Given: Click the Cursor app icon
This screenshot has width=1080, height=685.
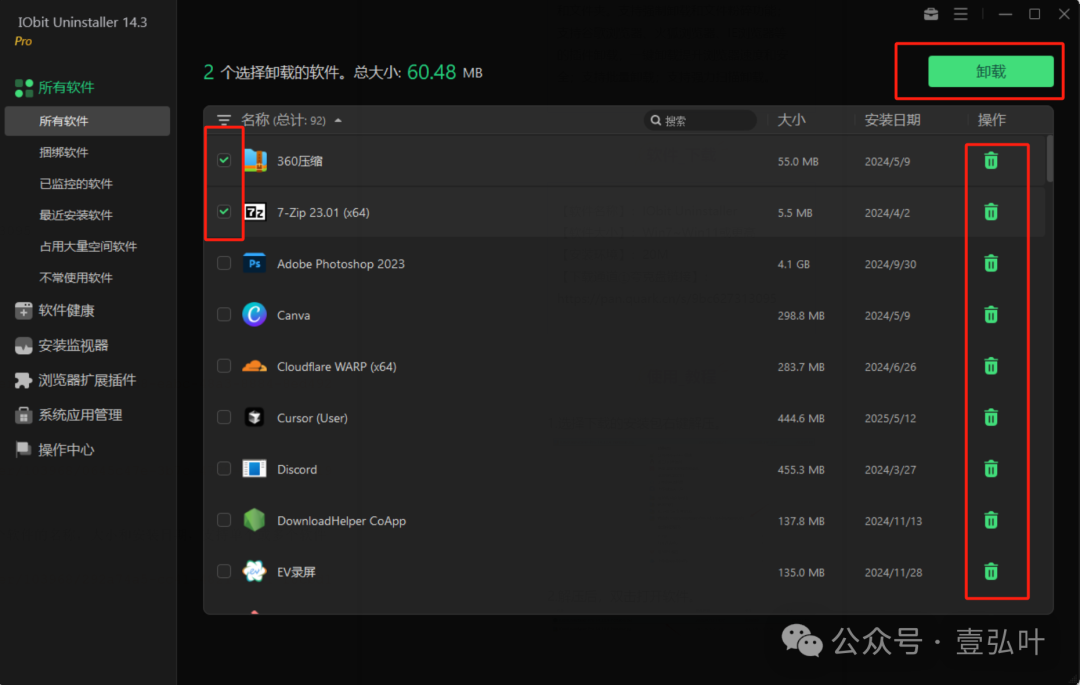Looking at the screenshot, I should pos(254,417).
